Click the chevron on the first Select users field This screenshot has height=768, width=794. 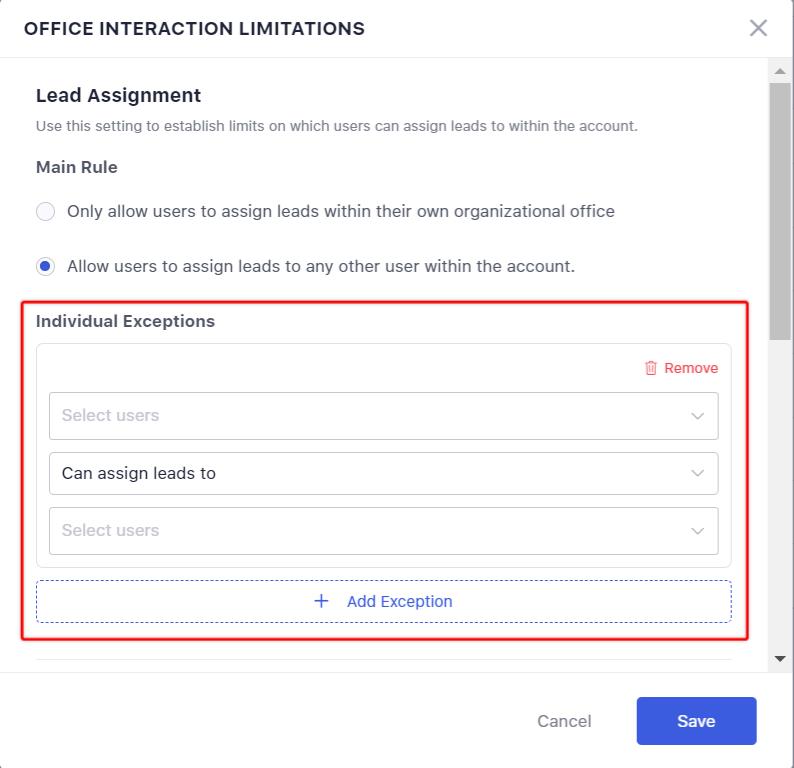(698, 416)
